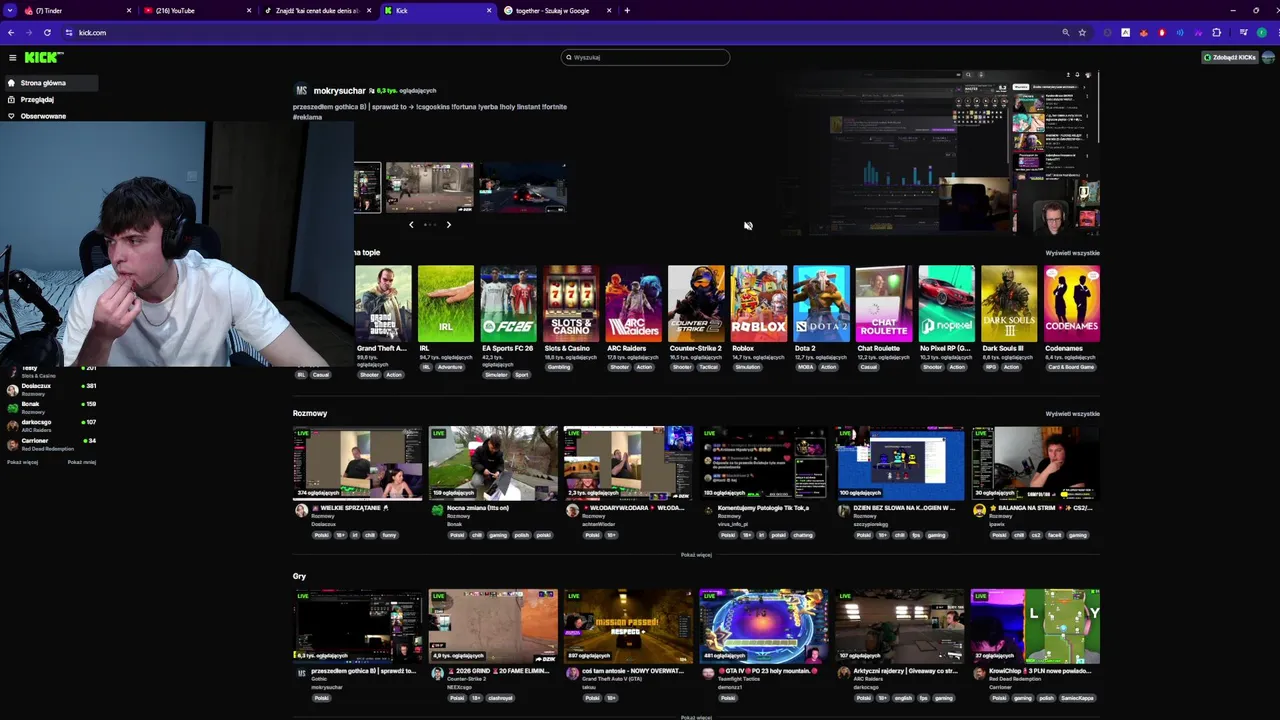Click Pokaż więcej in sidebar channel list
Image resolution: width=1280 pixels, height=720 pixels.
point(22,462)
